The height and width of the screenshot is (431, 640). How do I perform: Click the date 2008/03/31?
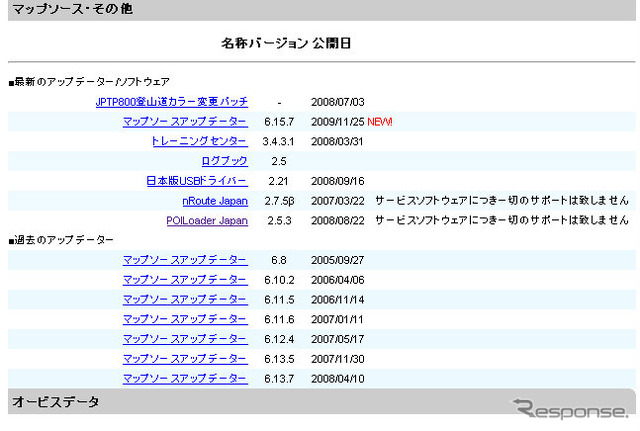click(337, 142)
